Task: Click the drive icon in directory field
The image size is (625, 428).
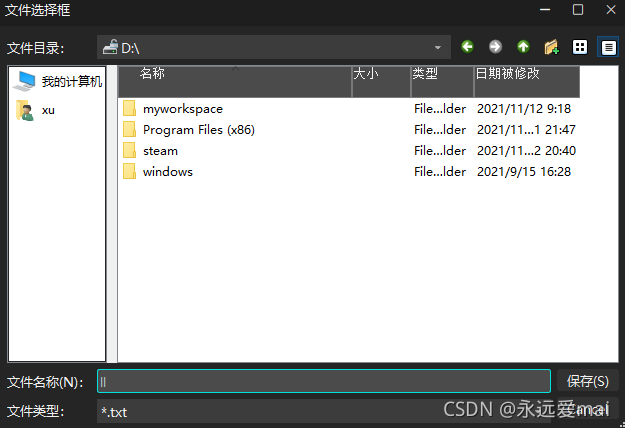Action: tap(110, 47)
